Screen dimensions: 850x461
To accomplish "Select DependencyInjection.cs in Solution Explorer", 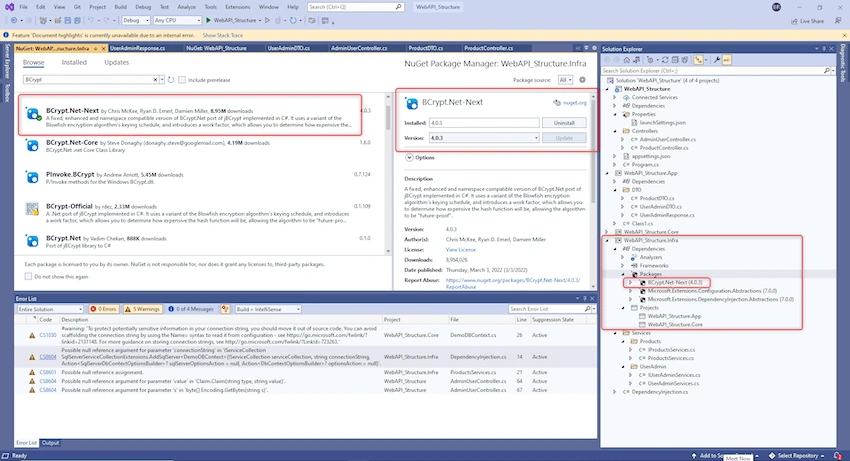I will pos(659,392).
